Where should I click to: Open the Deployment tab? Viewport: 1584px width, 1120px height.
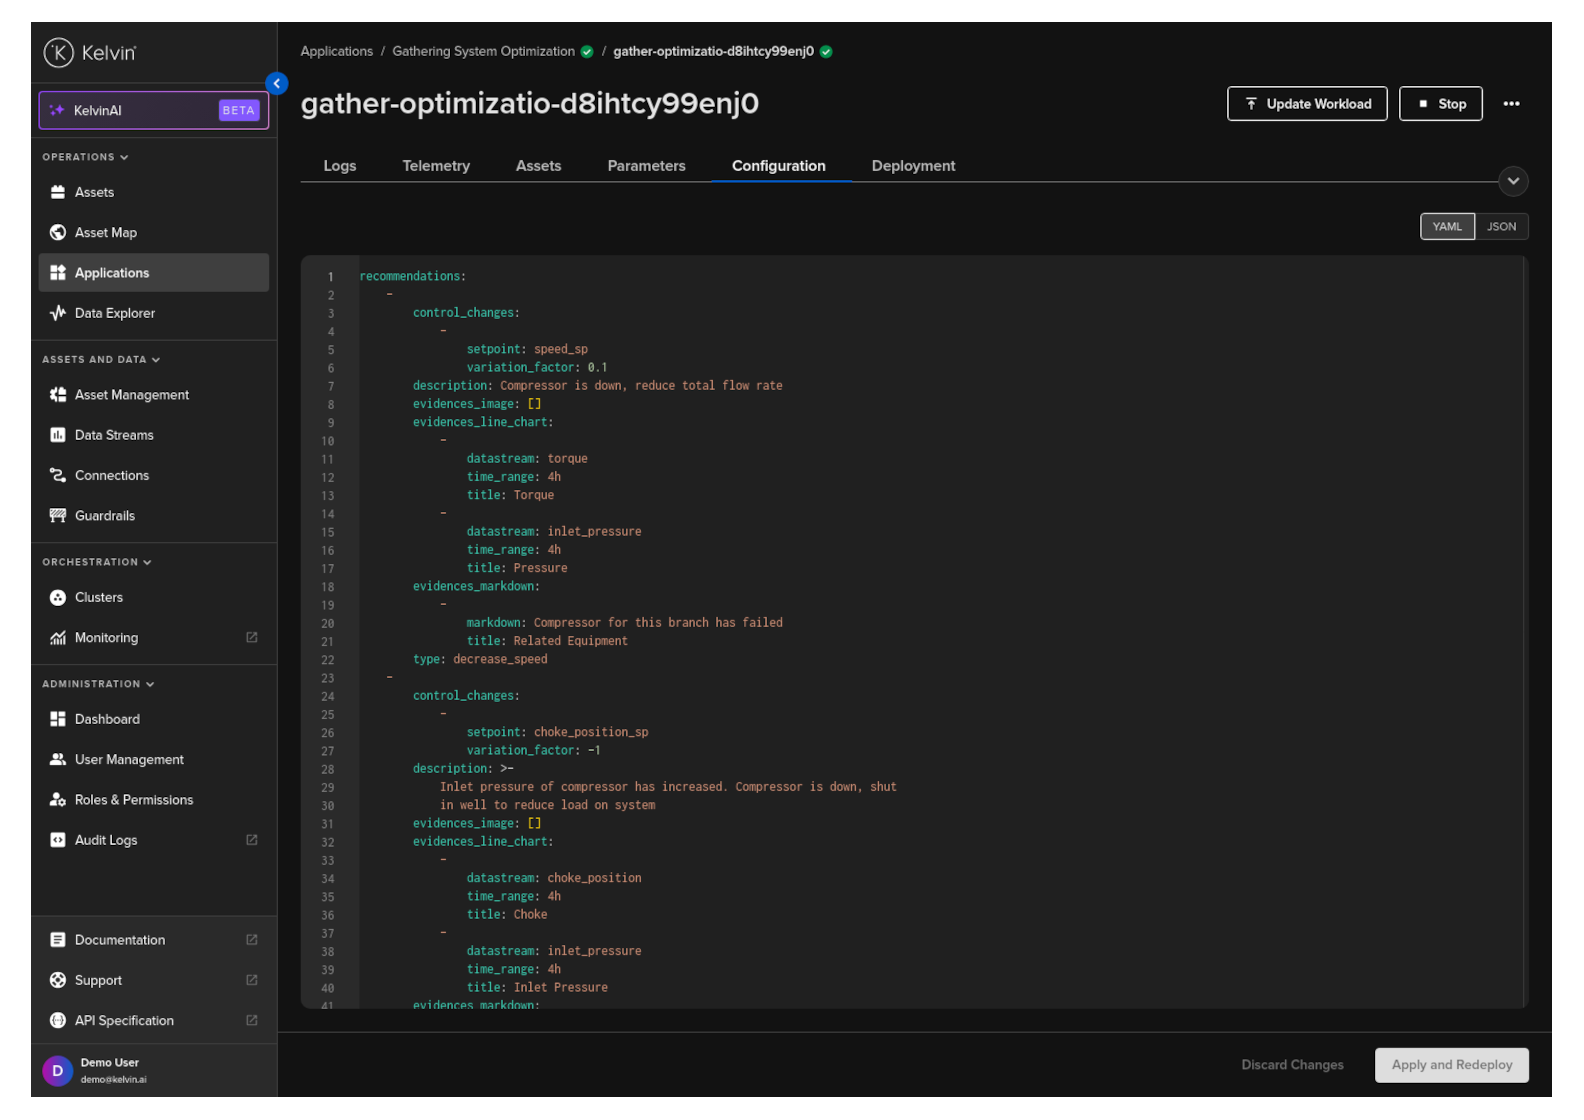click(913, 166)
